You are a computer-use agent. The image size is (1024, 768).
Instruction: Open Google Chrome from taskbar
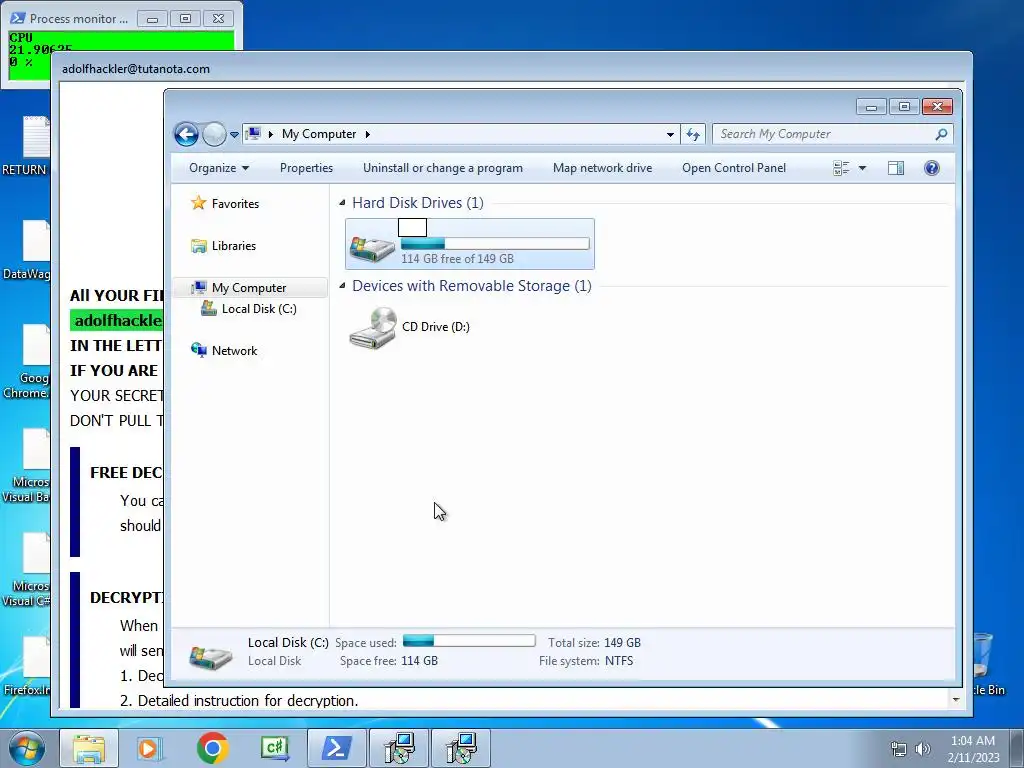(x=212, y=748)
